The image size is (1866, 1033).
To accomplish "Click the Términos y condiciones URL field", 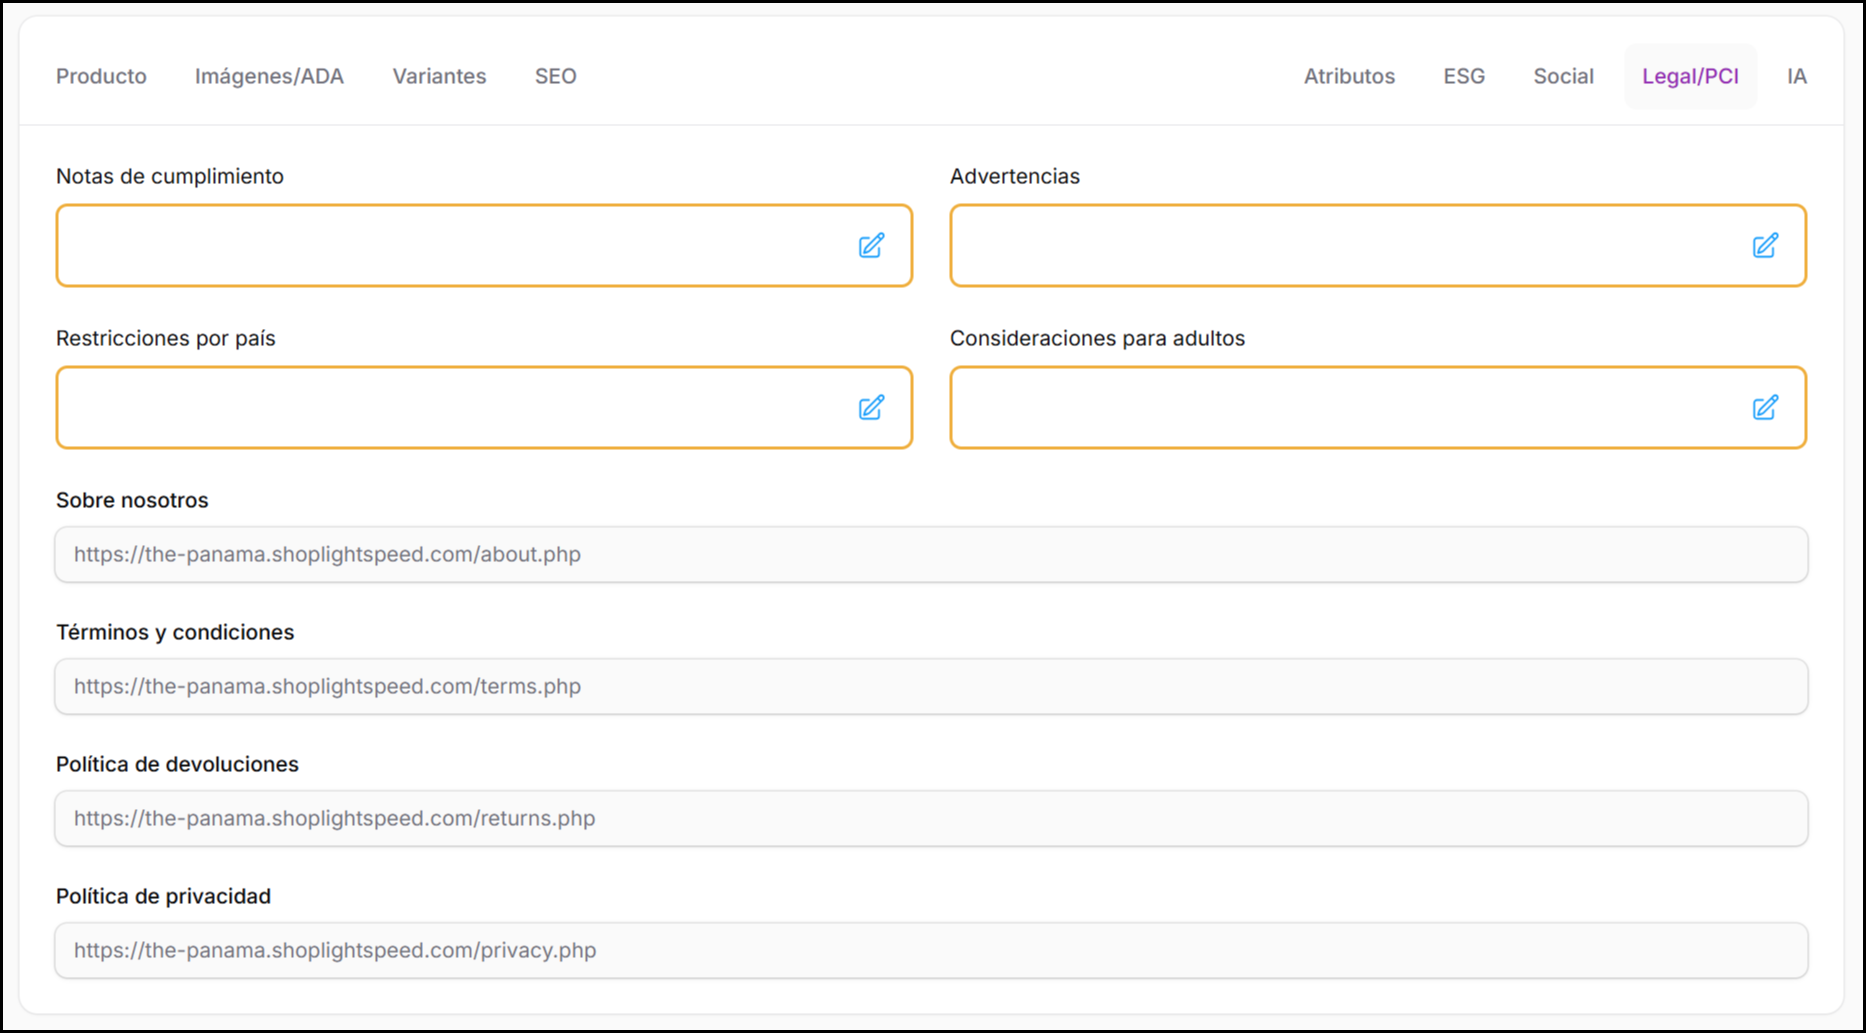I will point(930,687).
